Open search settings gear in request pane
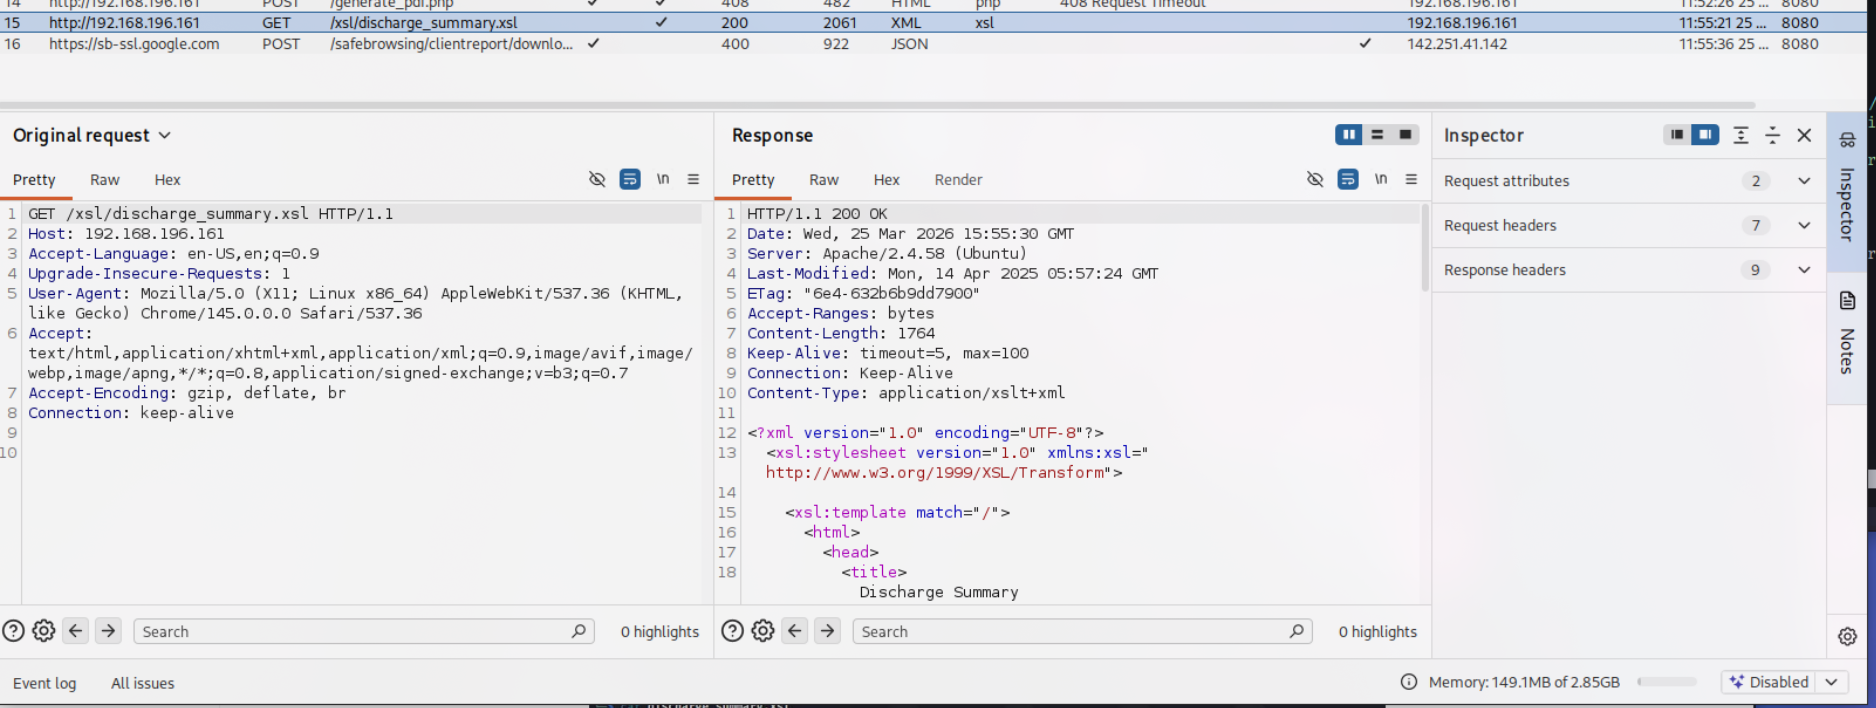This screenshot has width=1876, height=708. [43, 631]
